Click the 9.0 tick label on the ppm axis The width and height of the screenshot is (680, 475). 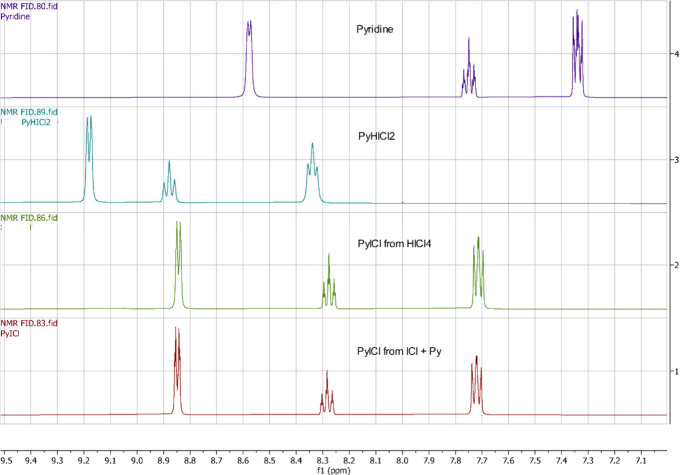(x=137, y=460)
